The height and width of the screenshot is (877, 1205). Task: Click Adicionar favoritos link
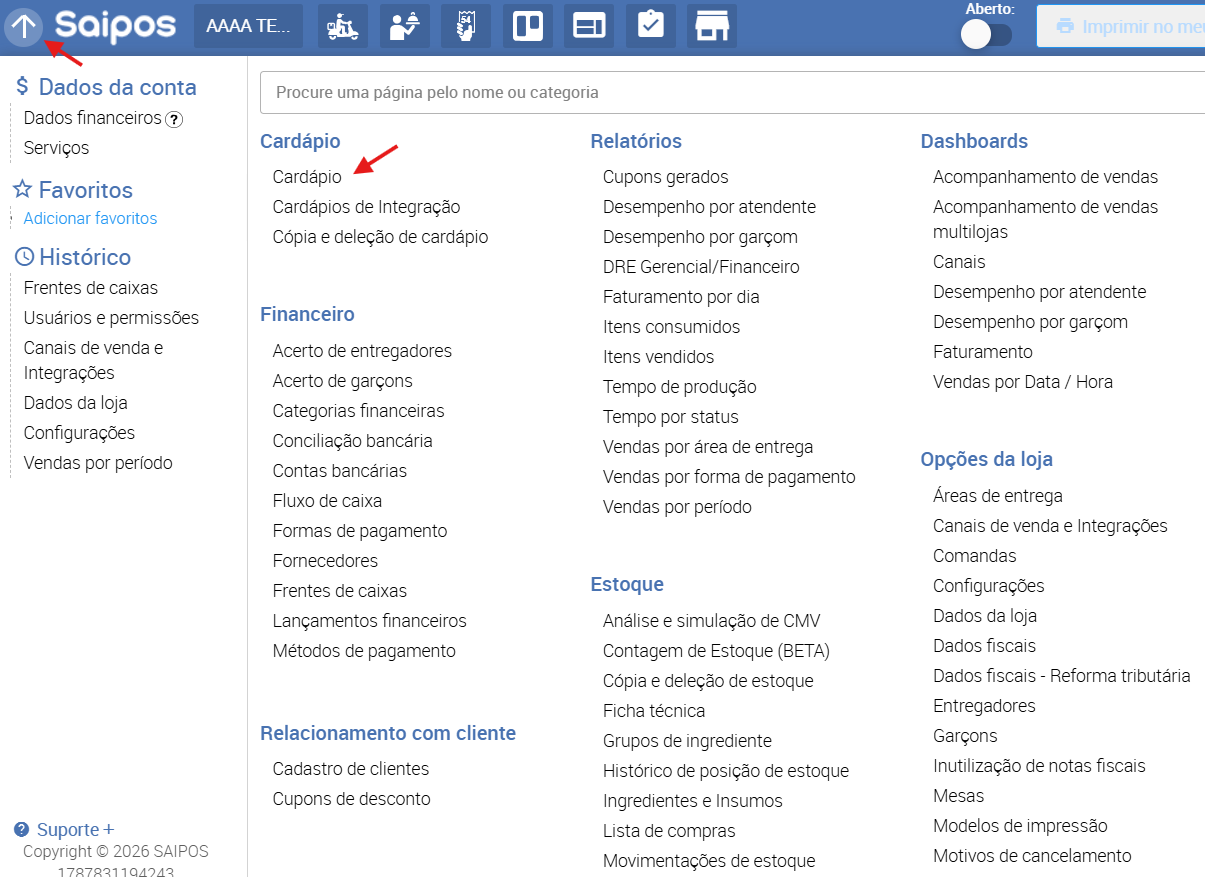click(x=90, y=218)
